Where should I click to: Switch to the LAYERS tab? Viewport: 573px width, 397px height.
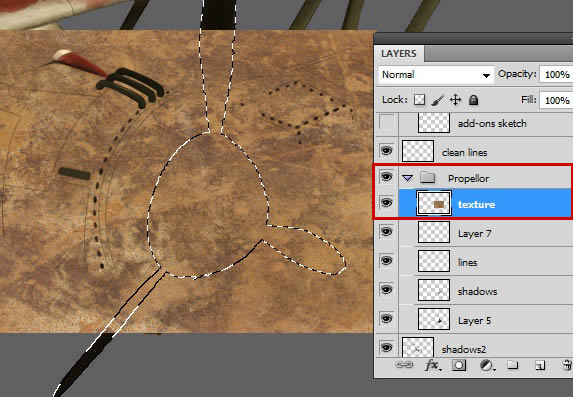pos(399,53)
